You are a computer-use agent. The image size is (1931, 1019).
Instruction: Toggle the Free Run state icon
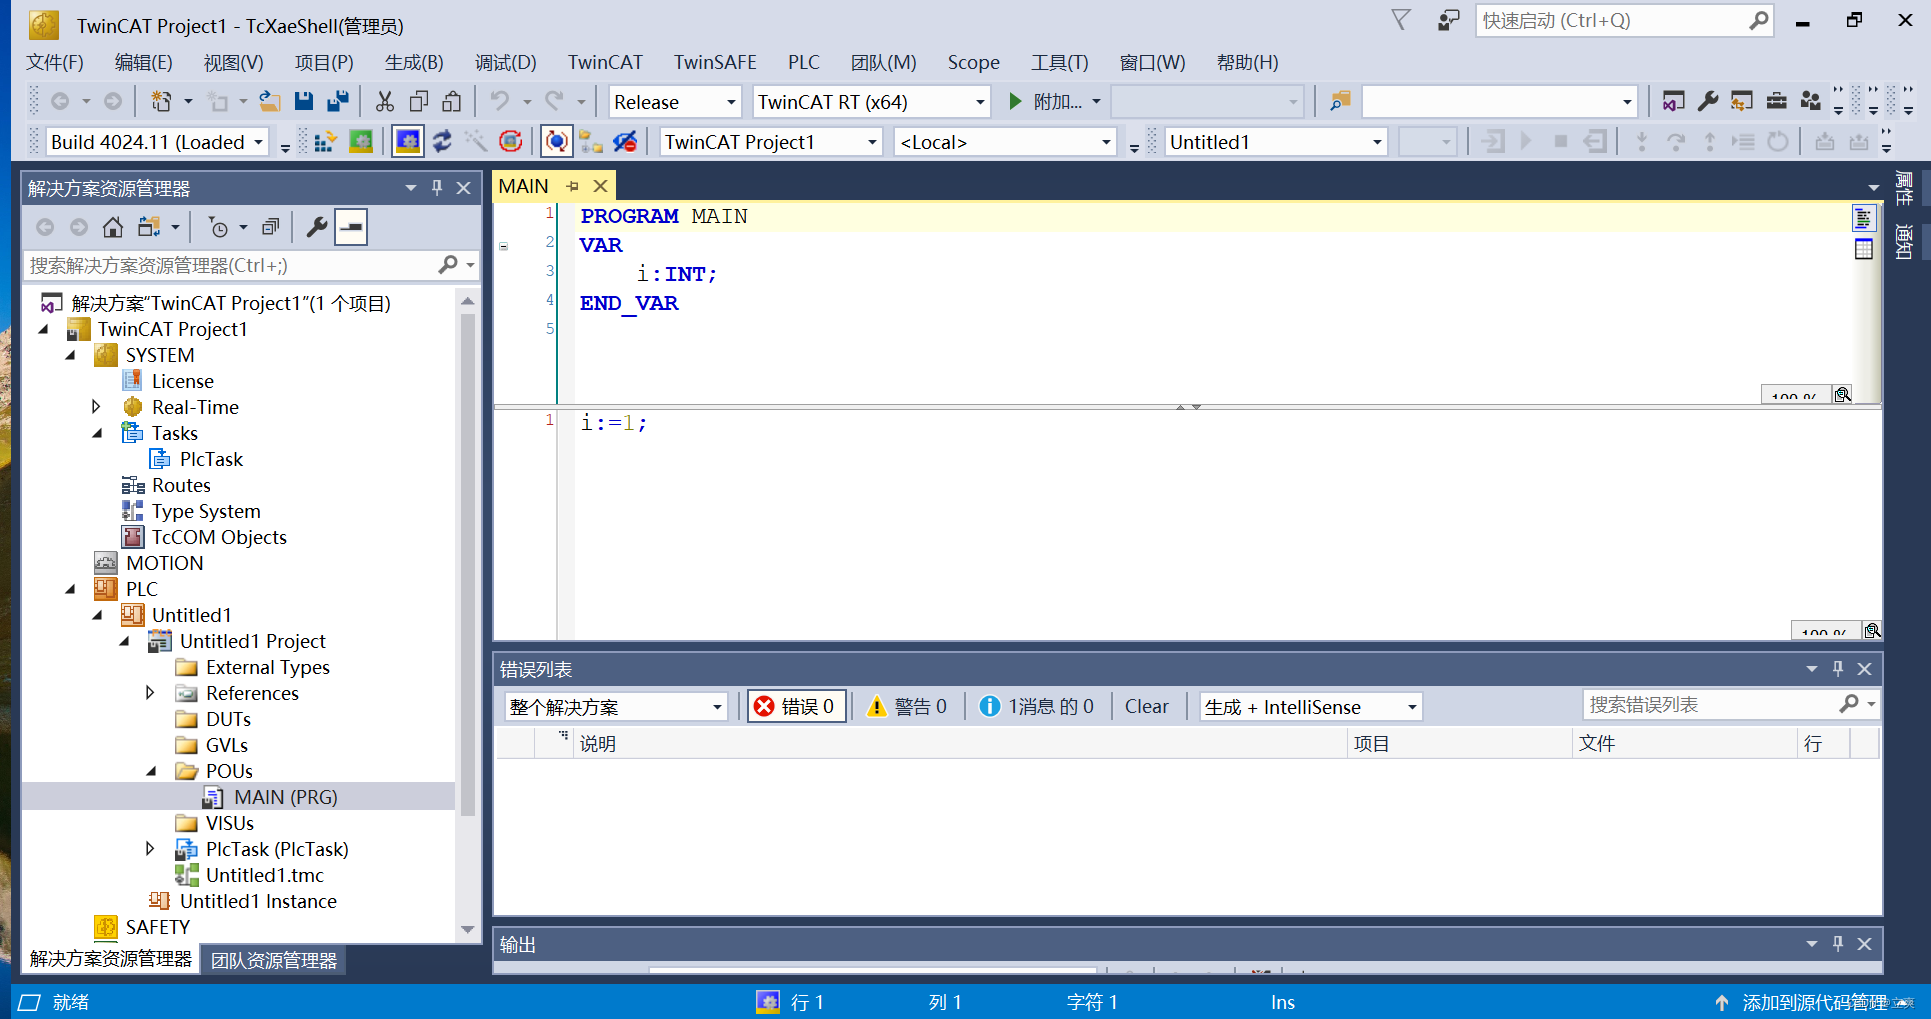click(510, 142)
